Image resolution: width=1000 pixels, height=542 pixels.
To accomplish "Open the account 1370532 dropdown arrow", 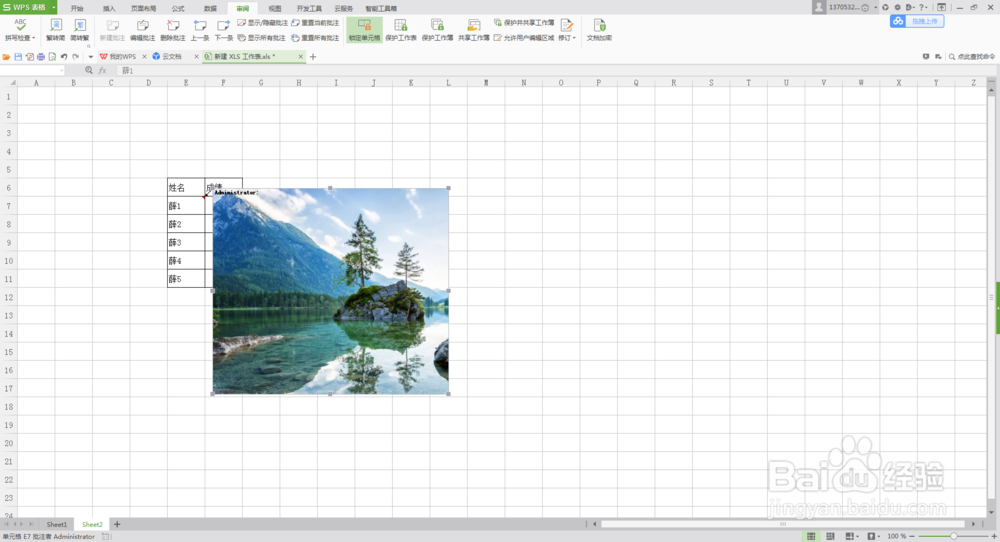I will click(x=875, y=8).
